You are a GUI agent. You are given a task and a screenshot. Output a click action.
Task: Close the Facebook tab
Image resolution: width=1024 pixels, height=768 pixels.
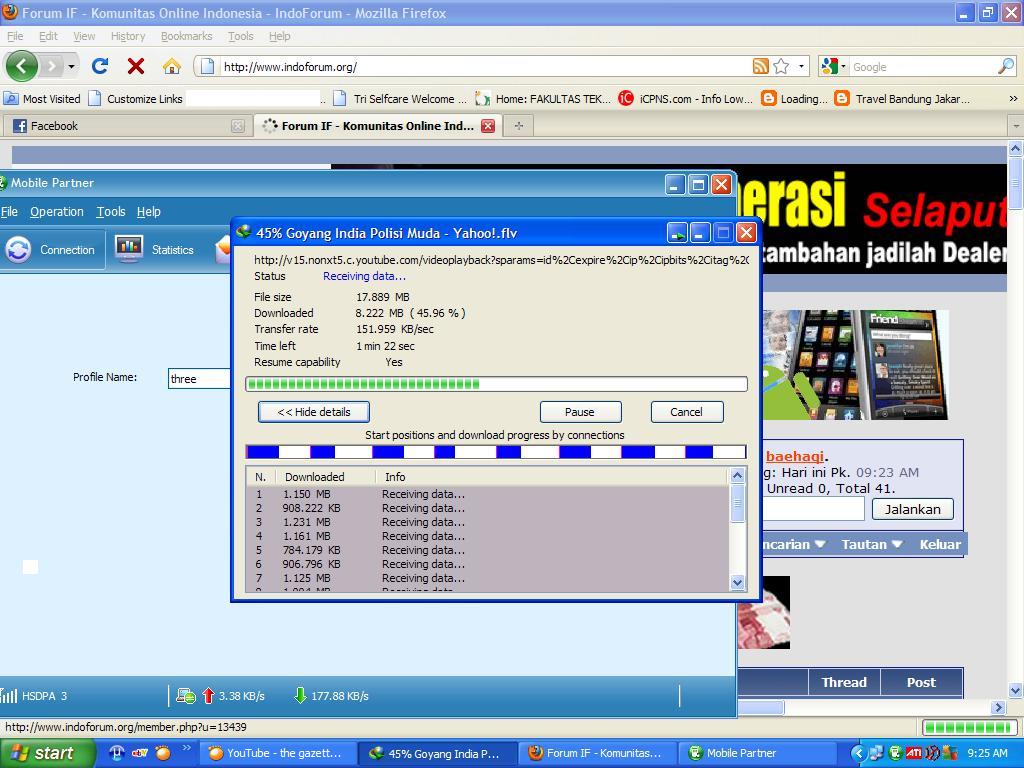pos(238,126)
